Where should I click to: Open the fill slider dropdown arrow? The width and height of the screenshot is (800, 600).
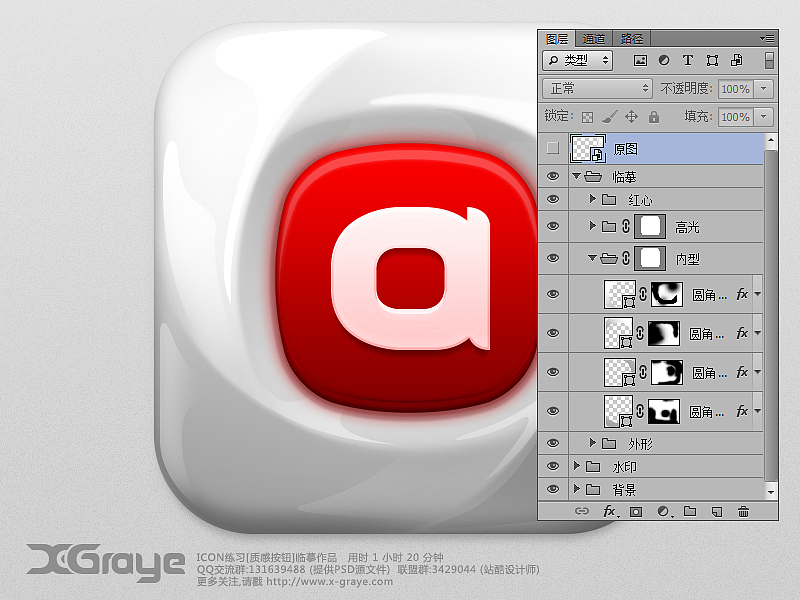click(764, 117)
